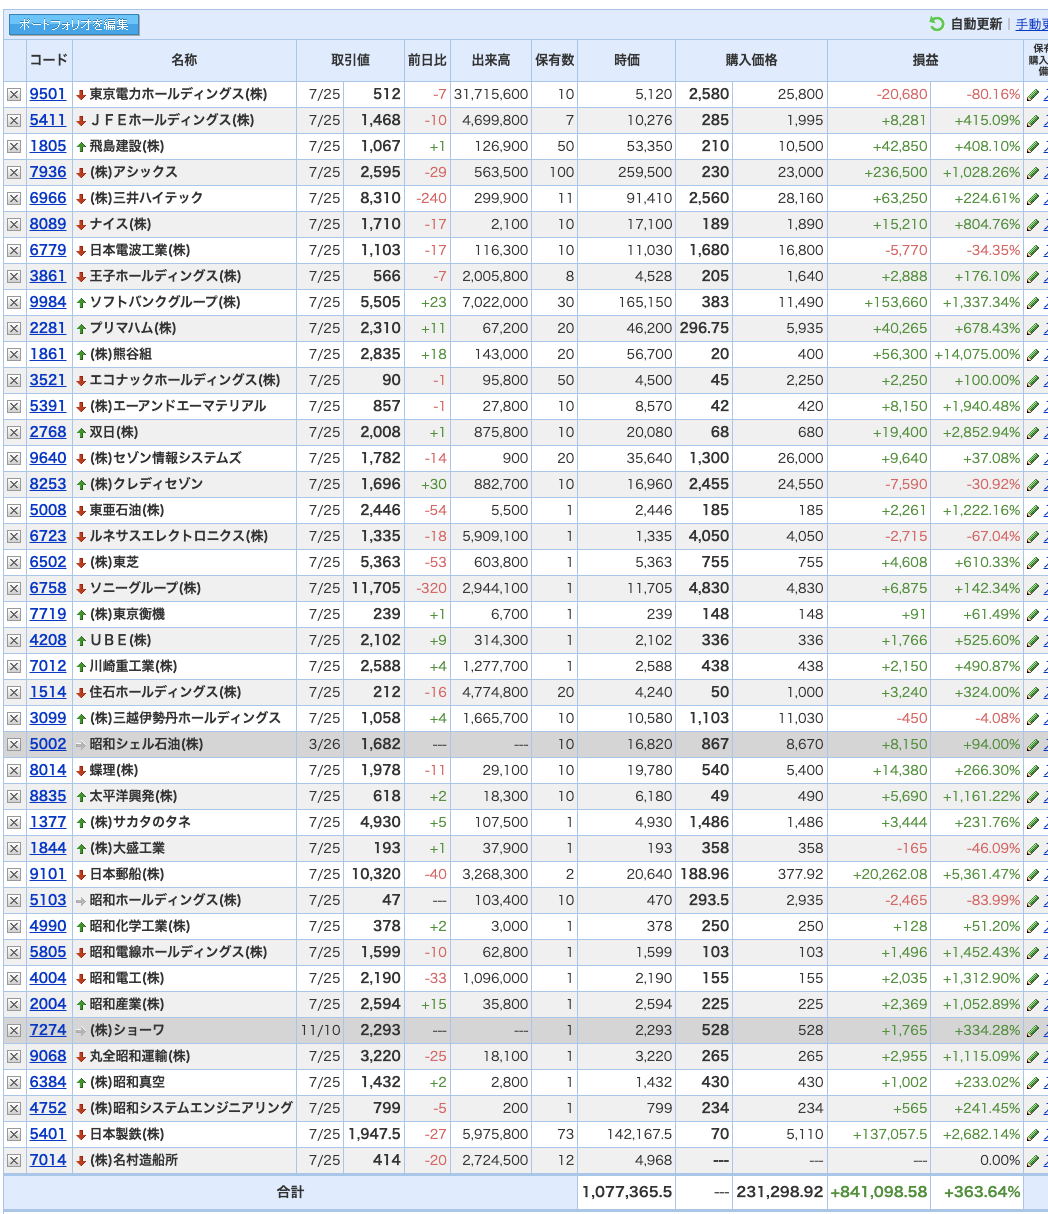Viewport: 1048px width, 1214px height.
Task: Remove the ソフトバンクグループ row with its X icon
Action: 14,302
